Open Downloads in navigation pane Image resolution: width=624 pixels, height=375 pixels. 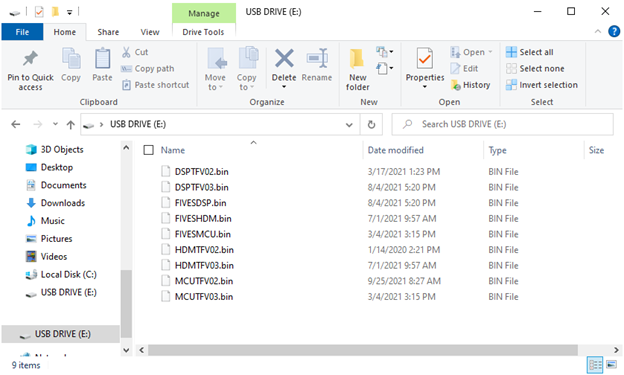(55, 203)
